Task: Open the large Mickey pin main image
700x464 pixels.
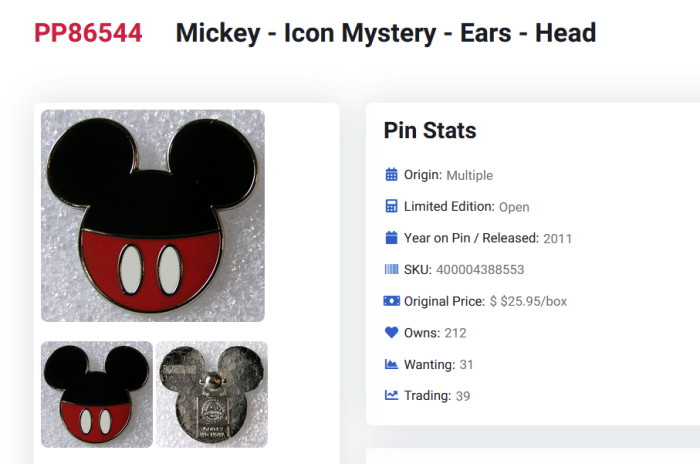Action: [x=153, y=216]
